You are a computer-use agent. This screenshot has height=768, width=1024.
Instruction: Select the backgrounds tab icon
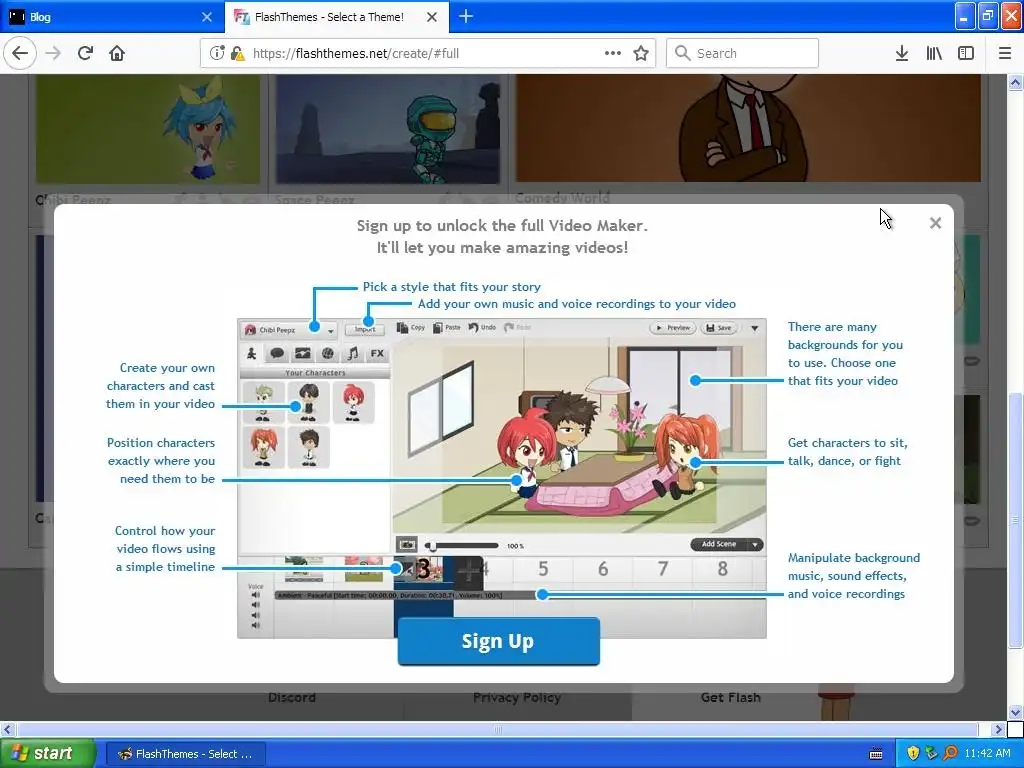click(x=302, y=353)
